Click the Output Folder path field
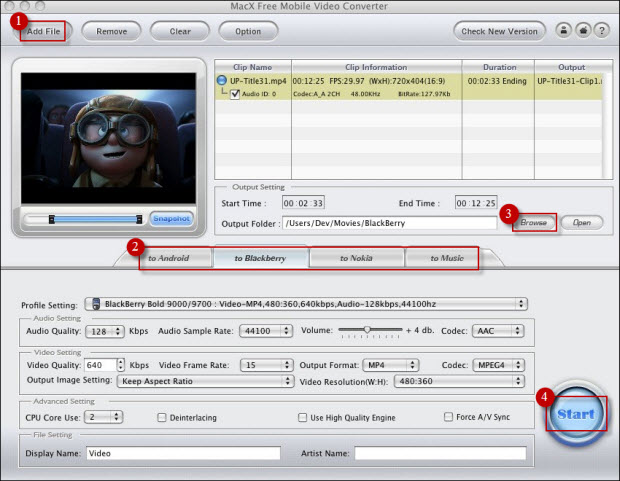620x481 pixels. click(389, 223)
